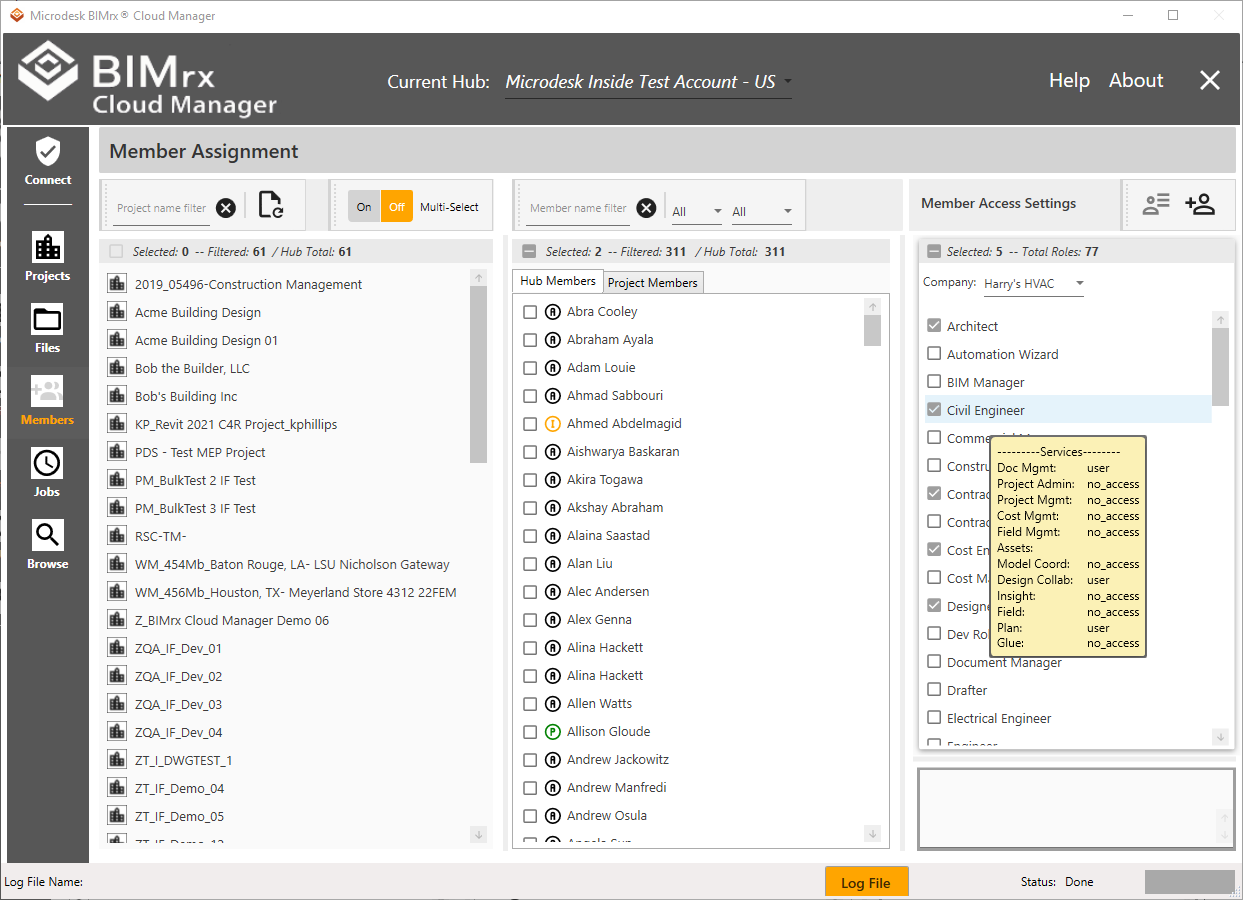Click the member list settings icon
The image size is (1243, 900).
point(1156,204)
